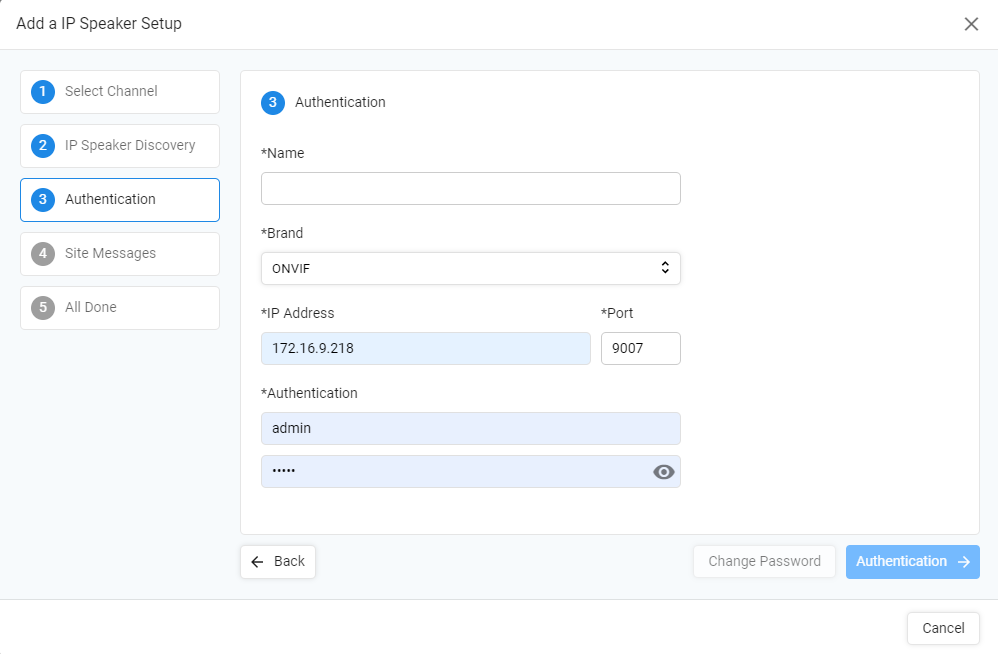Open the All Done step

(x=120, y=308)
